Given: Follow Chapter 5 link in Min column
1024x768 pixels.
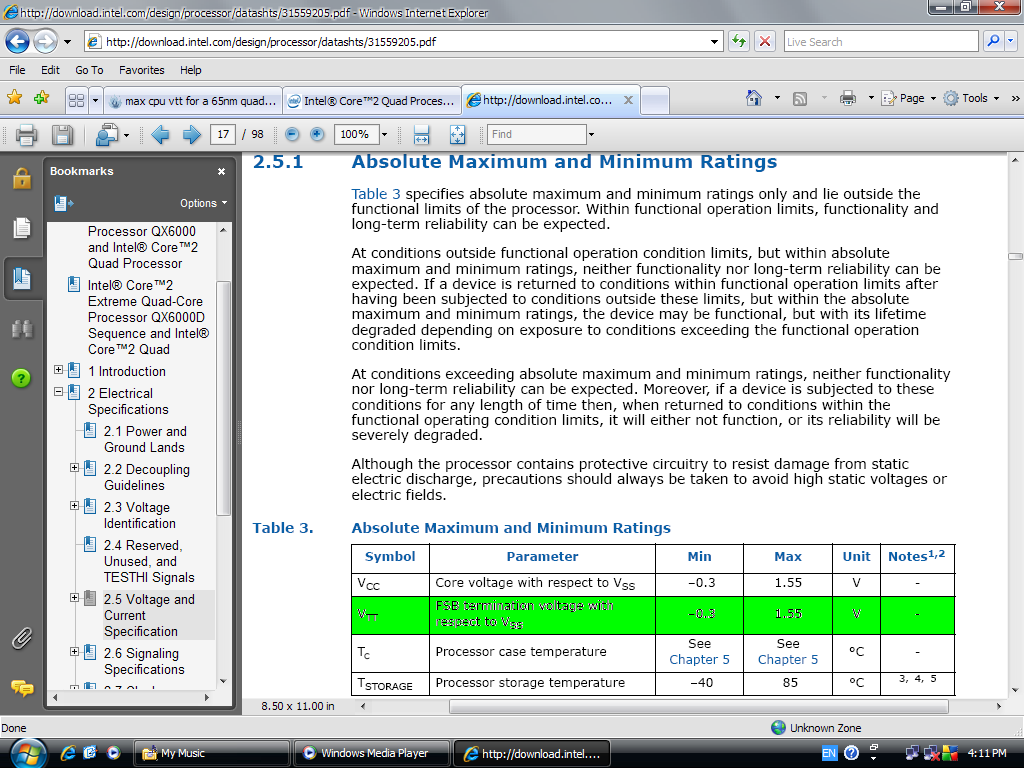Looking at the screenshot, I should tap(699, 660).
